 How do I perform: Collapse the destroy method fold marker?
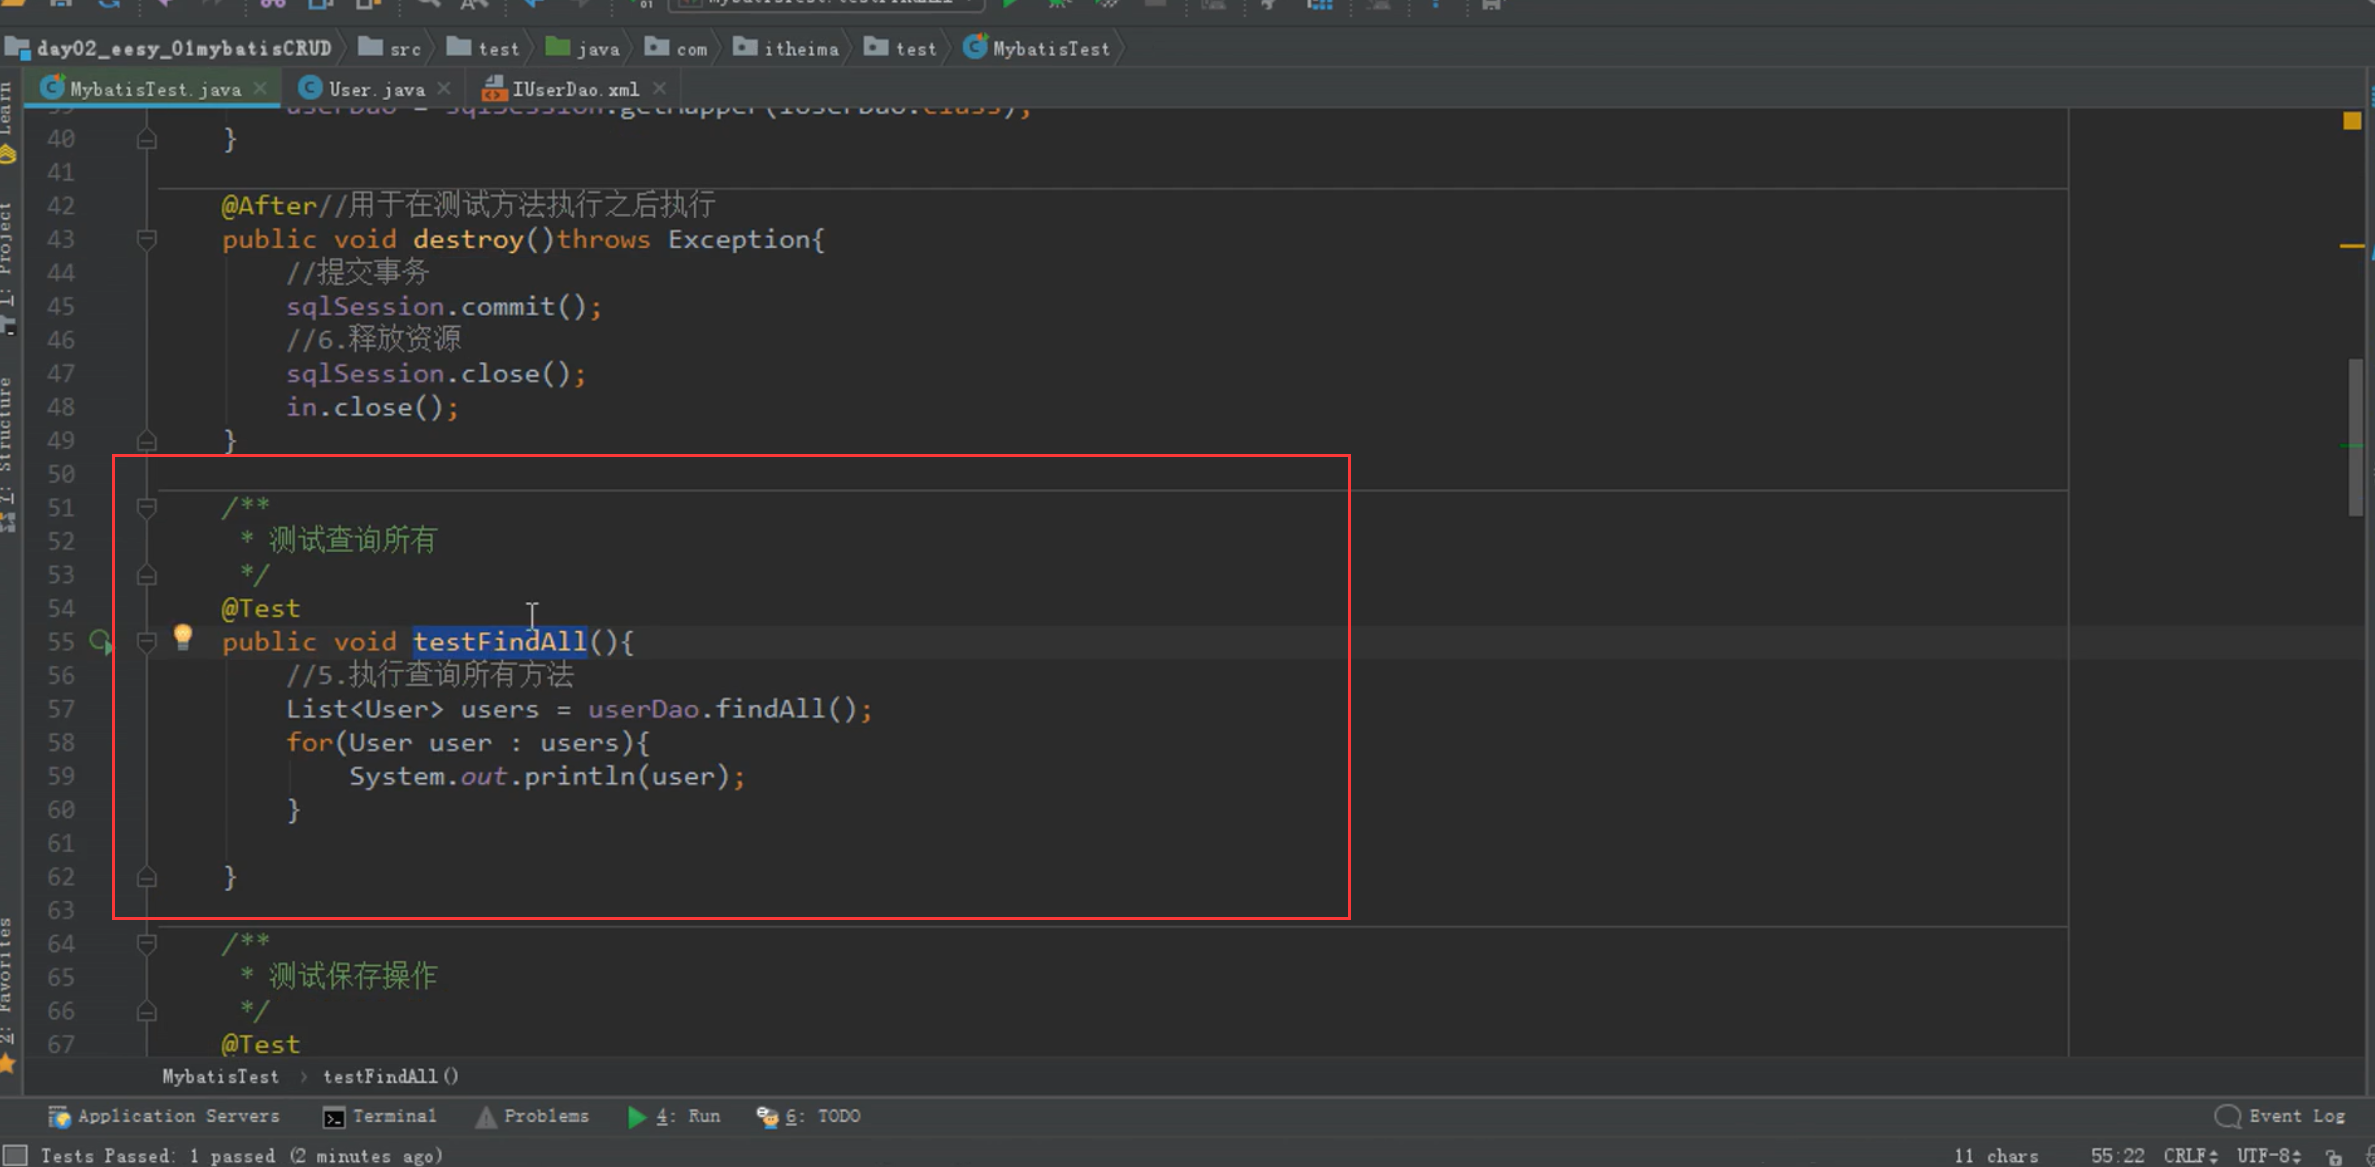(x=147, y=239)
